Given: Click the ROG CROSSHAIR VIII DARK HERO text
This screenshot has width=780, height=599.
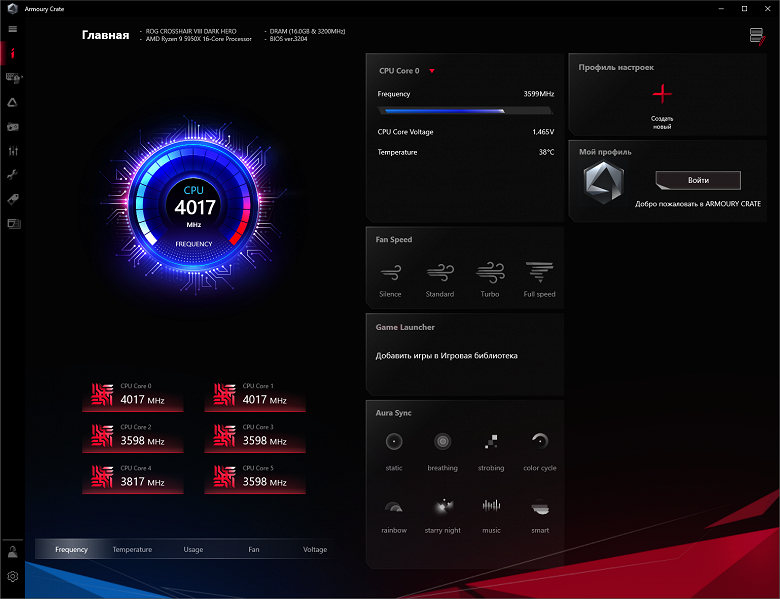Looking at the screenshot, I should click(x=191, y=31).
